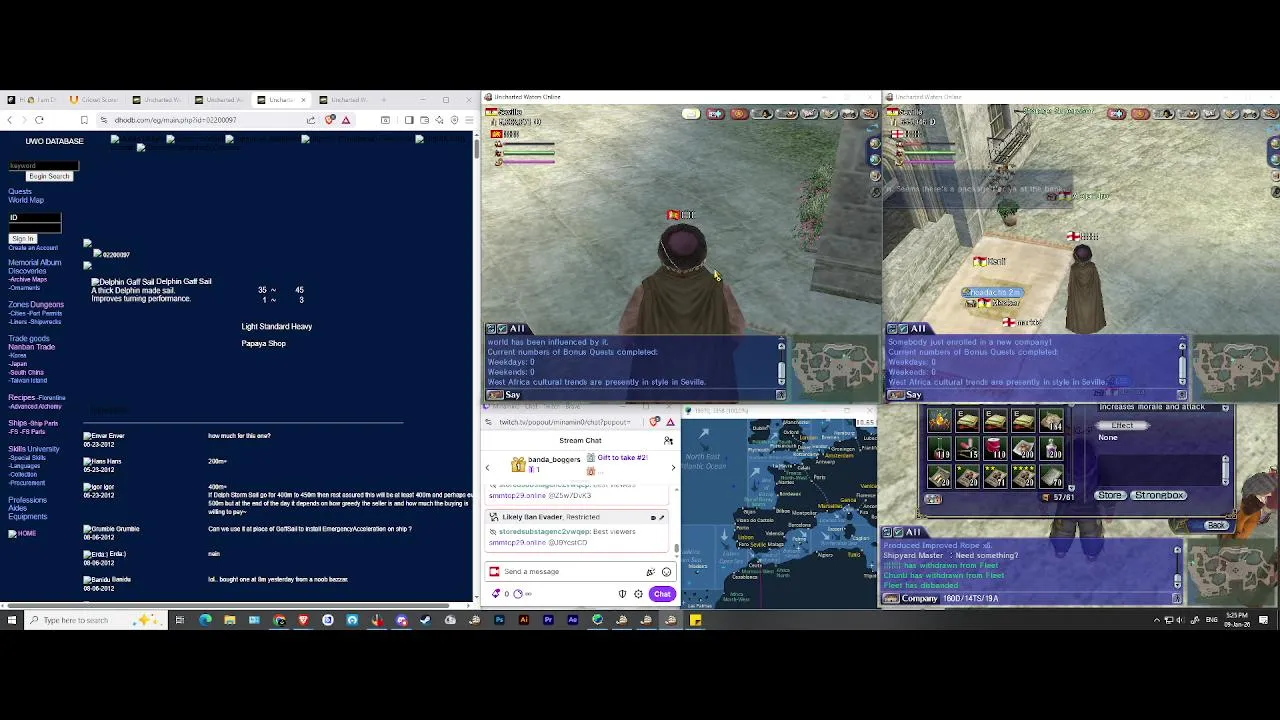Go to the HOME link in the sidebar
1280x720 pixels.
point(26,533)
